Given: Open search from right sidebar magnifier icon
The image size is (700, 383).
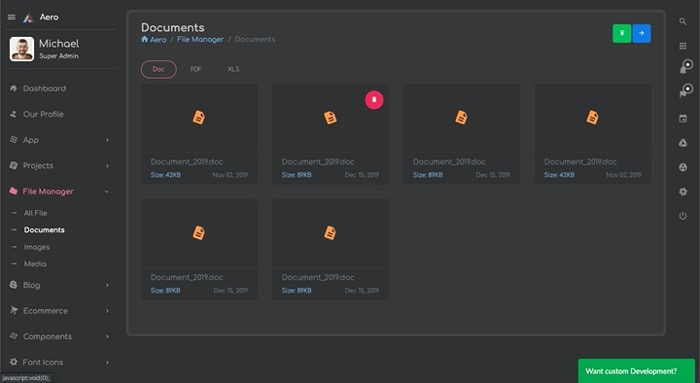Looking at the screenshot, I should 683,21.
